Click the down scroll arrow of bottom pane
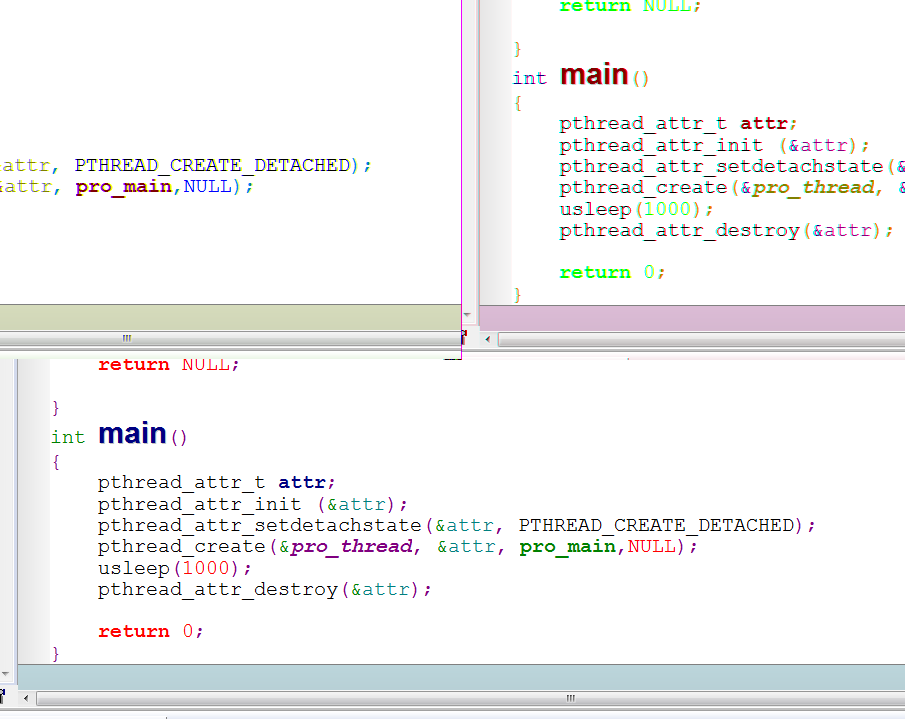Screen dimensions: 905x719 click(x=5, y=673)
